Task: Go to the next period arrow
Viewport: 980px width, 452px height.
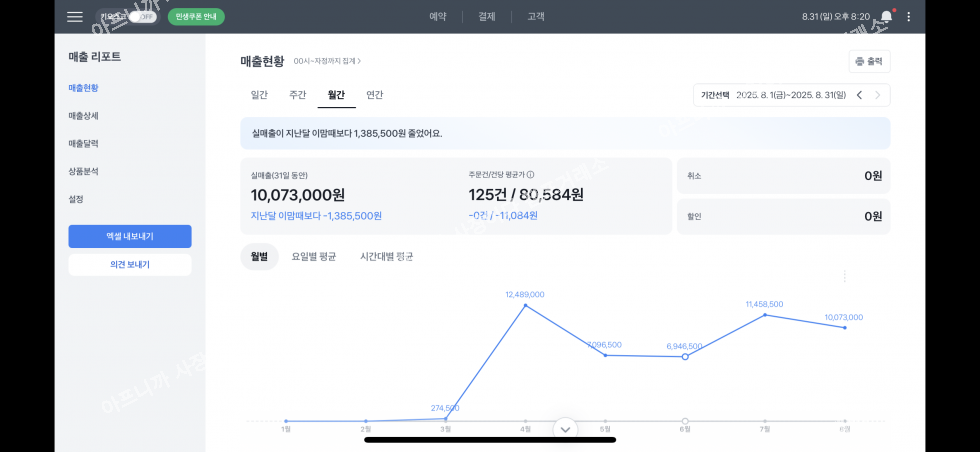Action: (878, 95)
